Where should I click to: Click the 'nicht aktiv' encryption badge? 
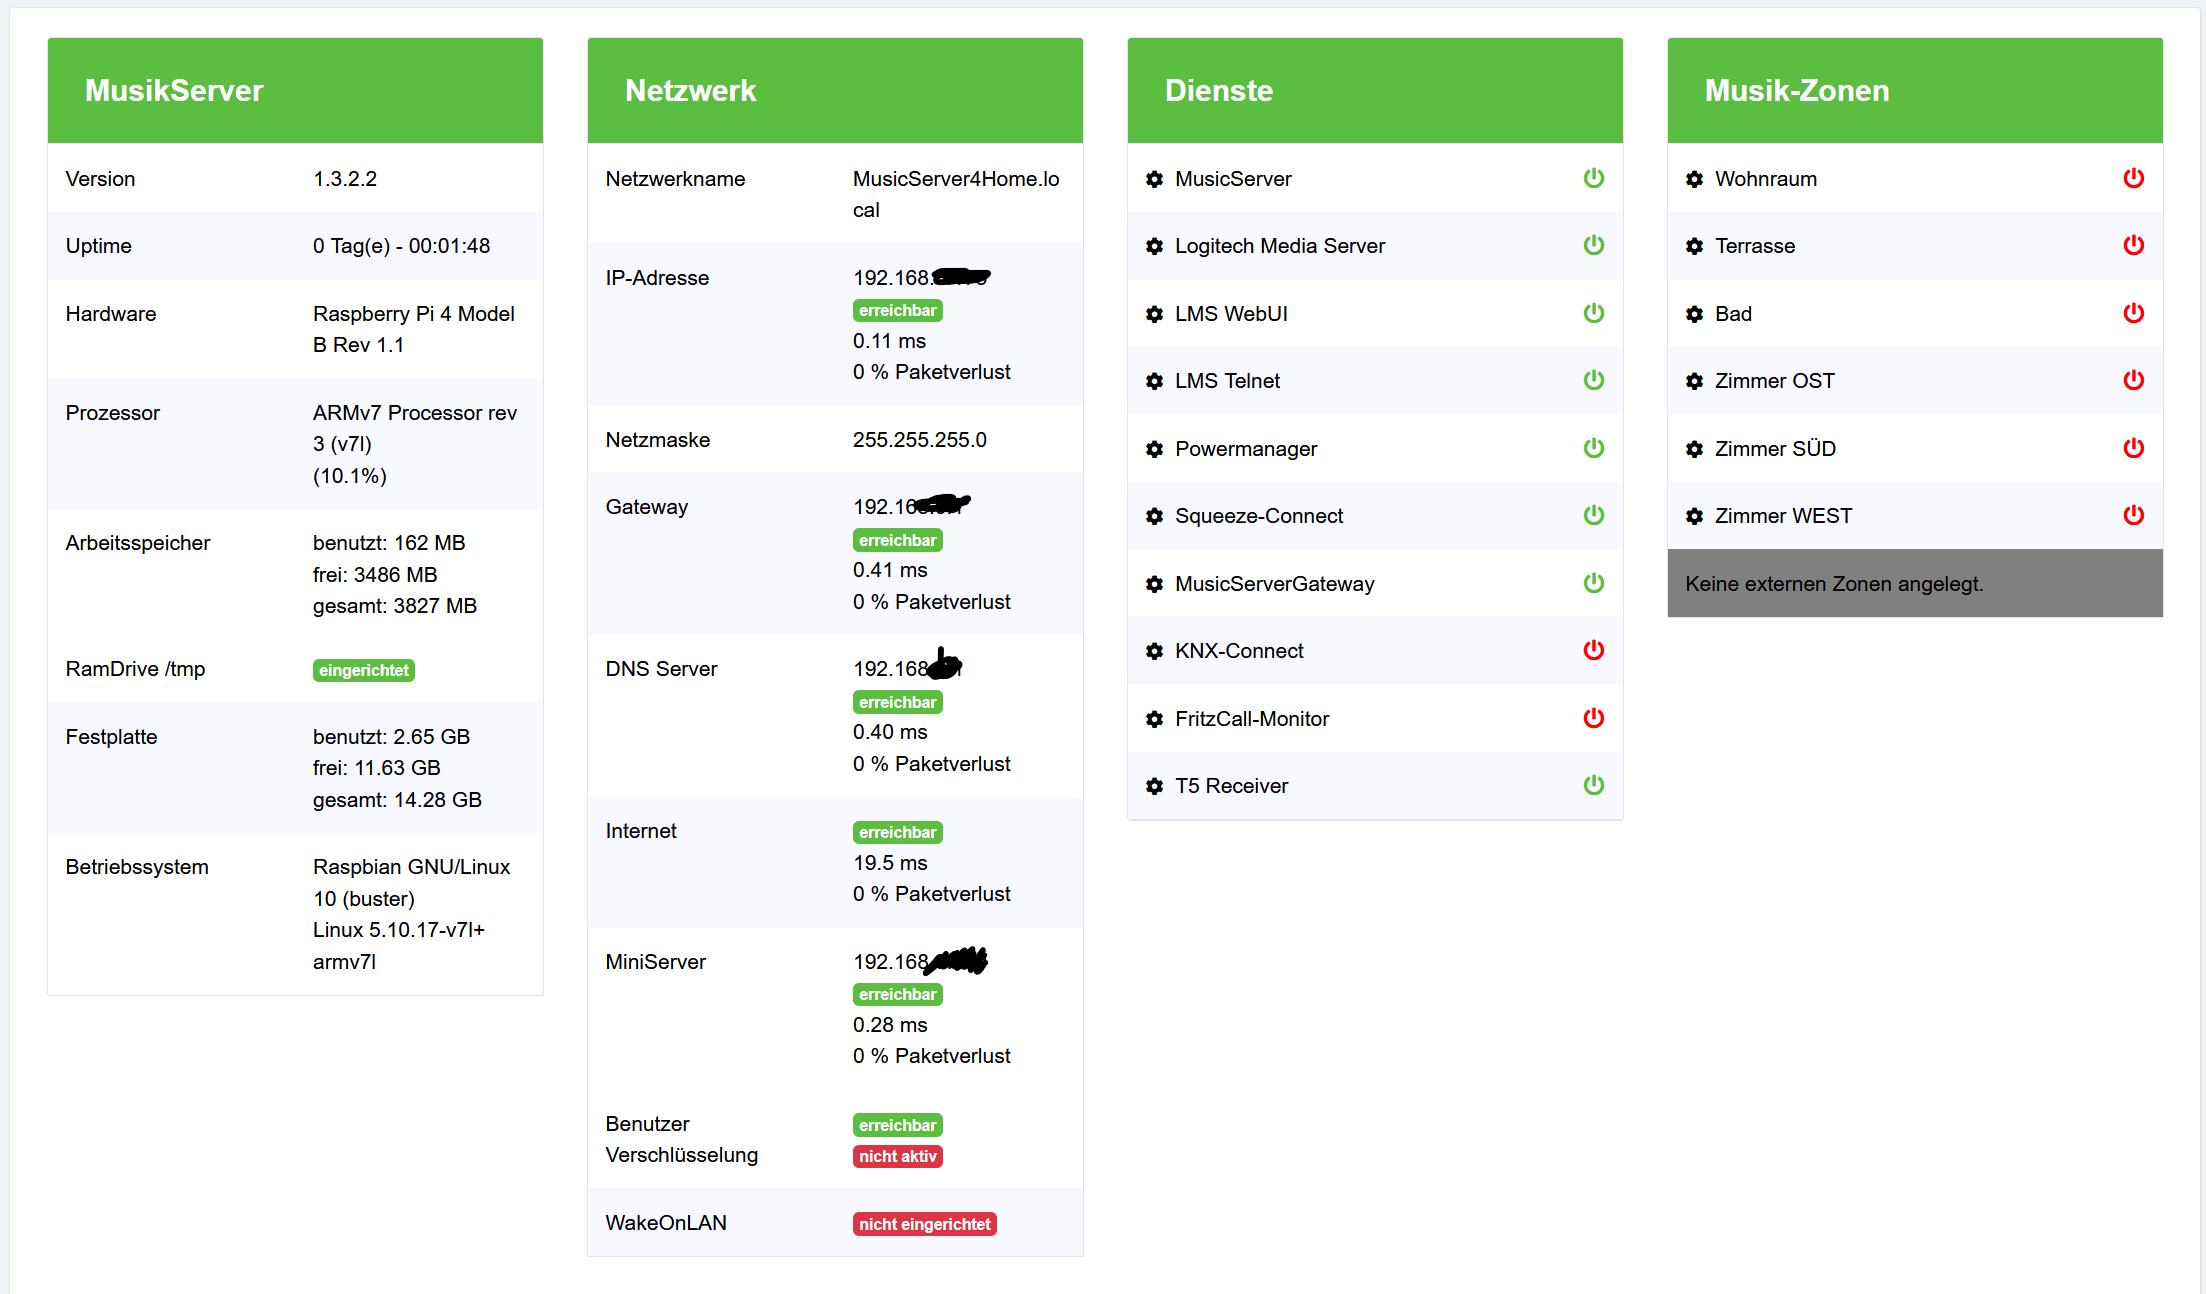pyautogui.click(x=897, y=1156)
